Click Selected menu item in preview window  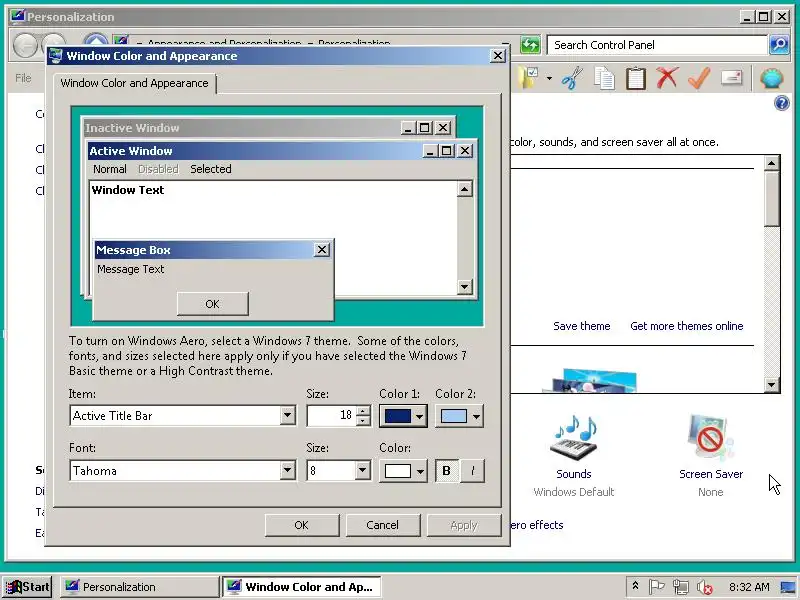(x=211, y=169)
